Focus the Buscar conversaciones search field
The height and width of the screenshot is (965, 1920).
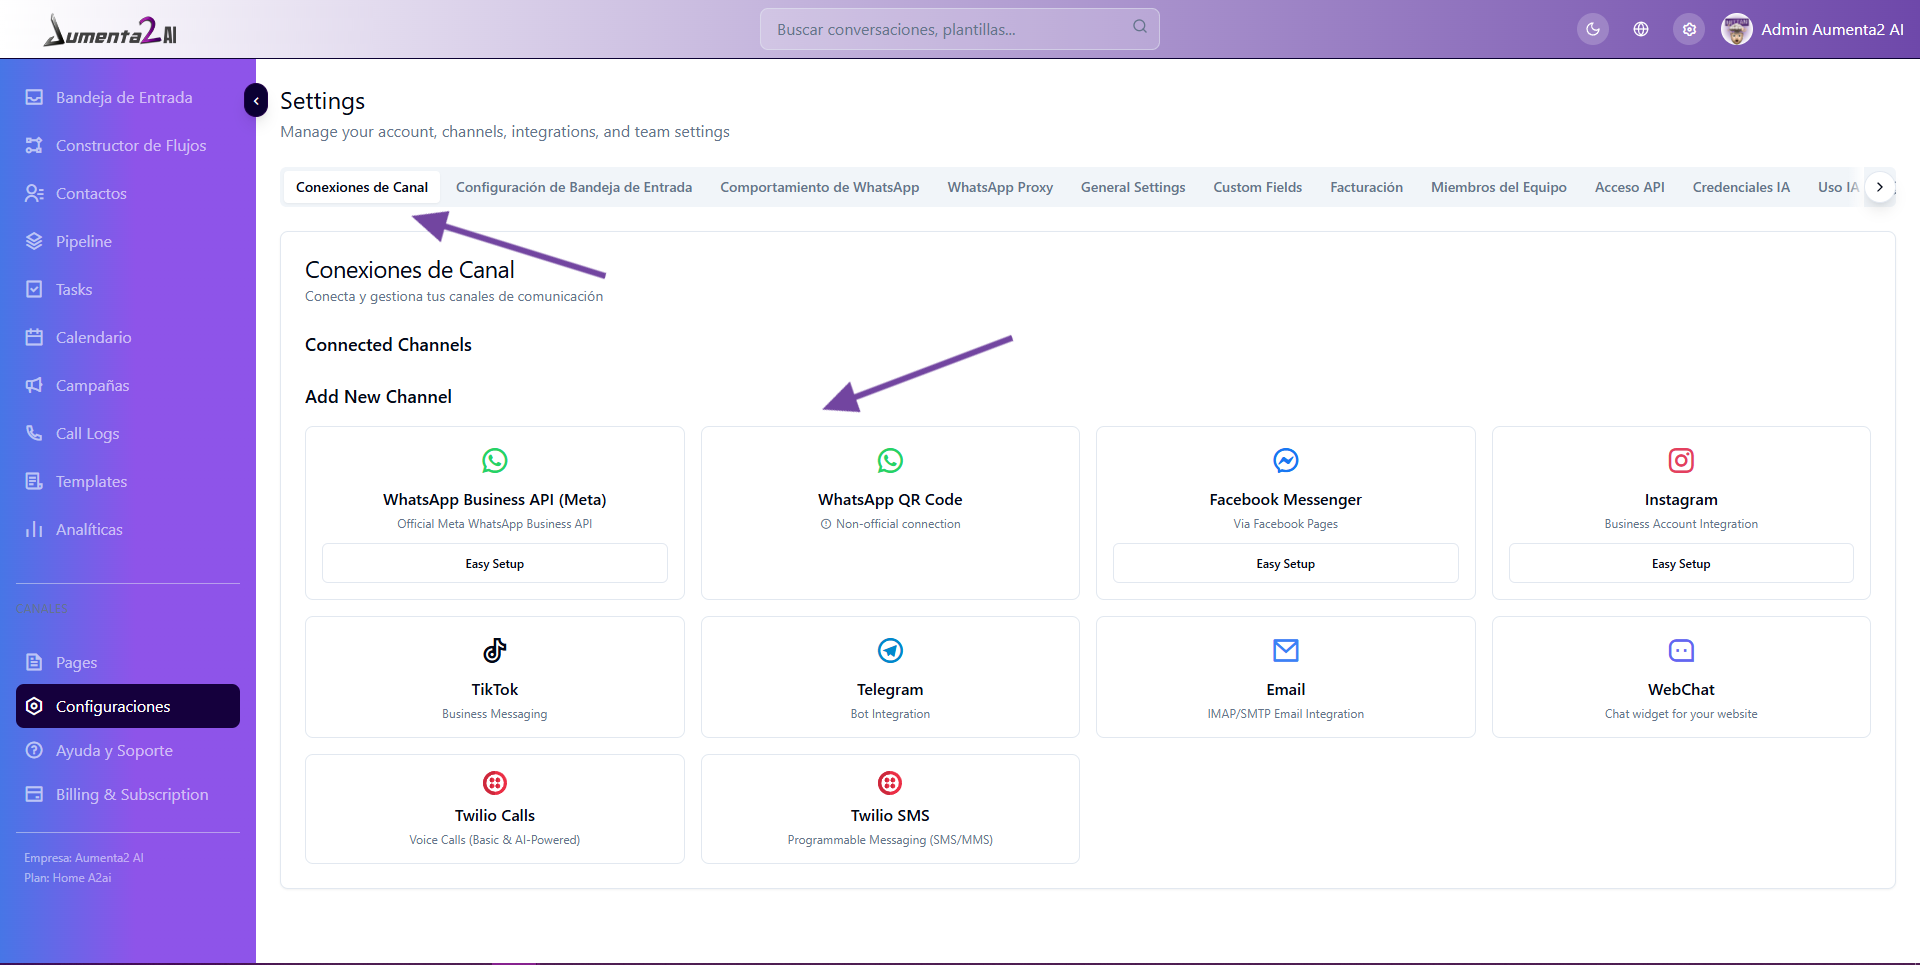[x=950, y=29]
